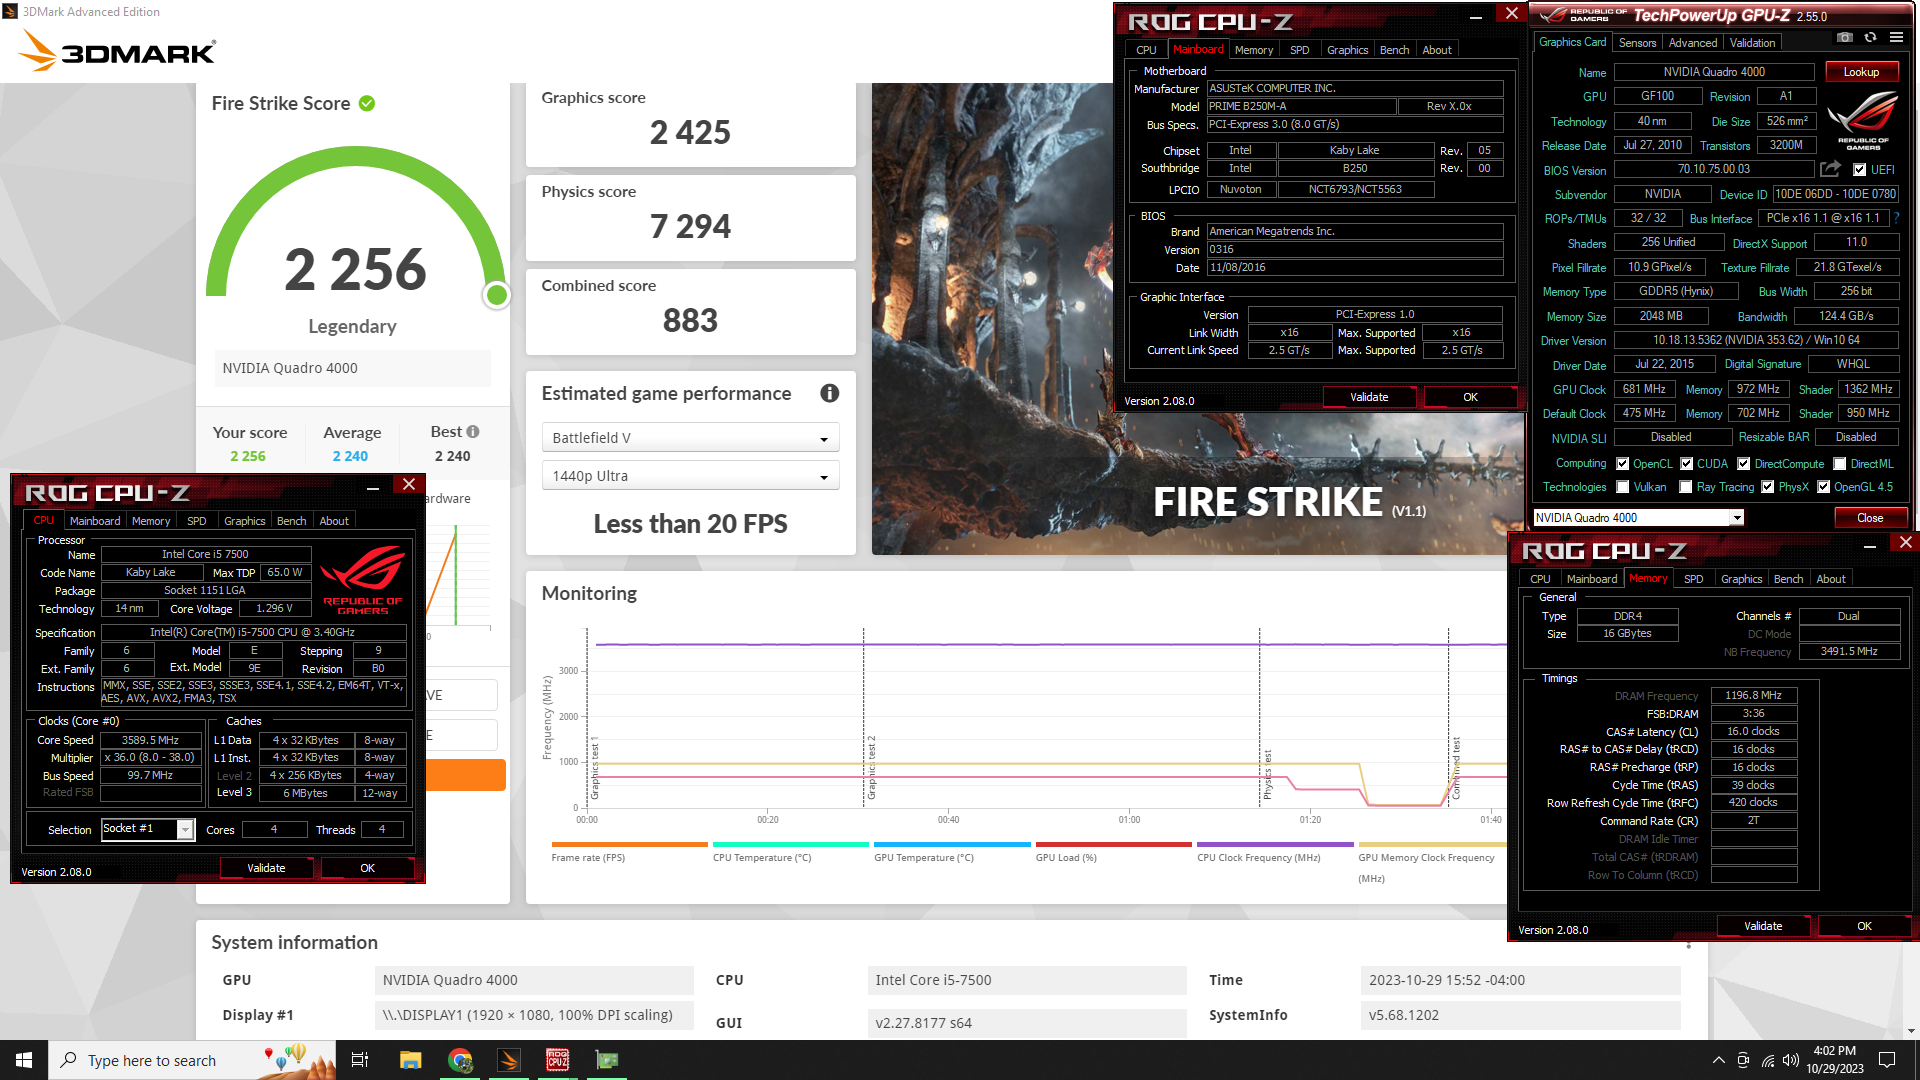The height and width of the screenshot is (1080, 1920).
Task: Click the GPU-Z refresh icon
Action: 1871,38
